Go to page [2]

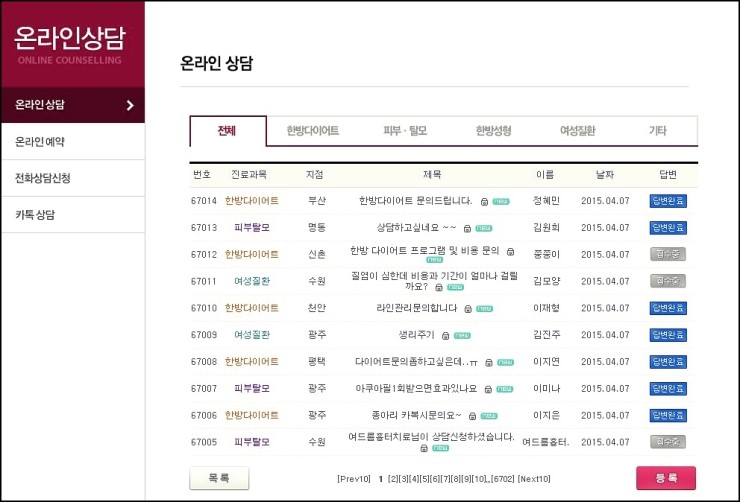pyautogui.click(x=393, y=479)
